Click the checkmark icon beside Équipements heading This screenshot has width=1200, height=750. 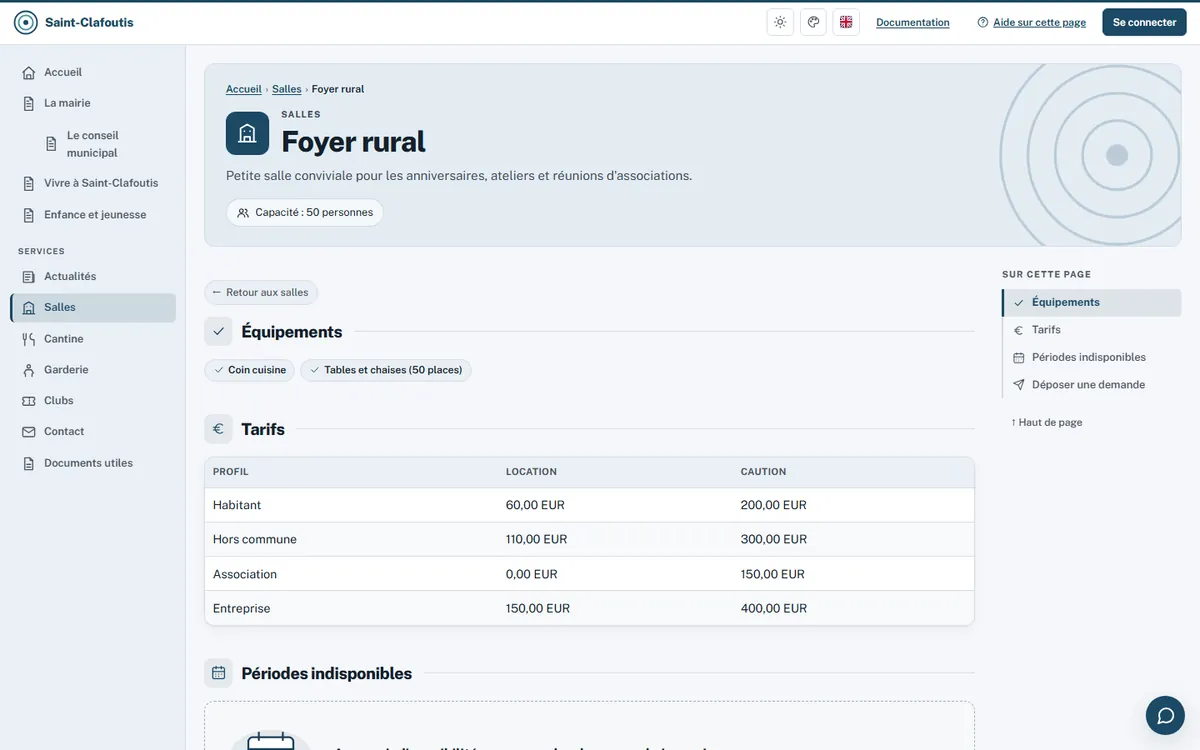click(218, 331)
